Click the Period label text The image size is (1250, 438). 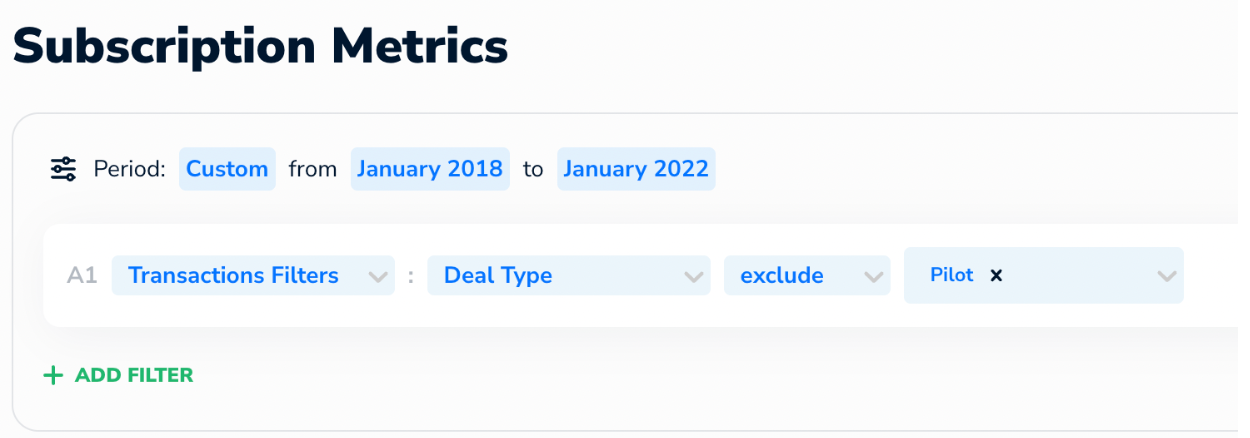tap(129, 169)
